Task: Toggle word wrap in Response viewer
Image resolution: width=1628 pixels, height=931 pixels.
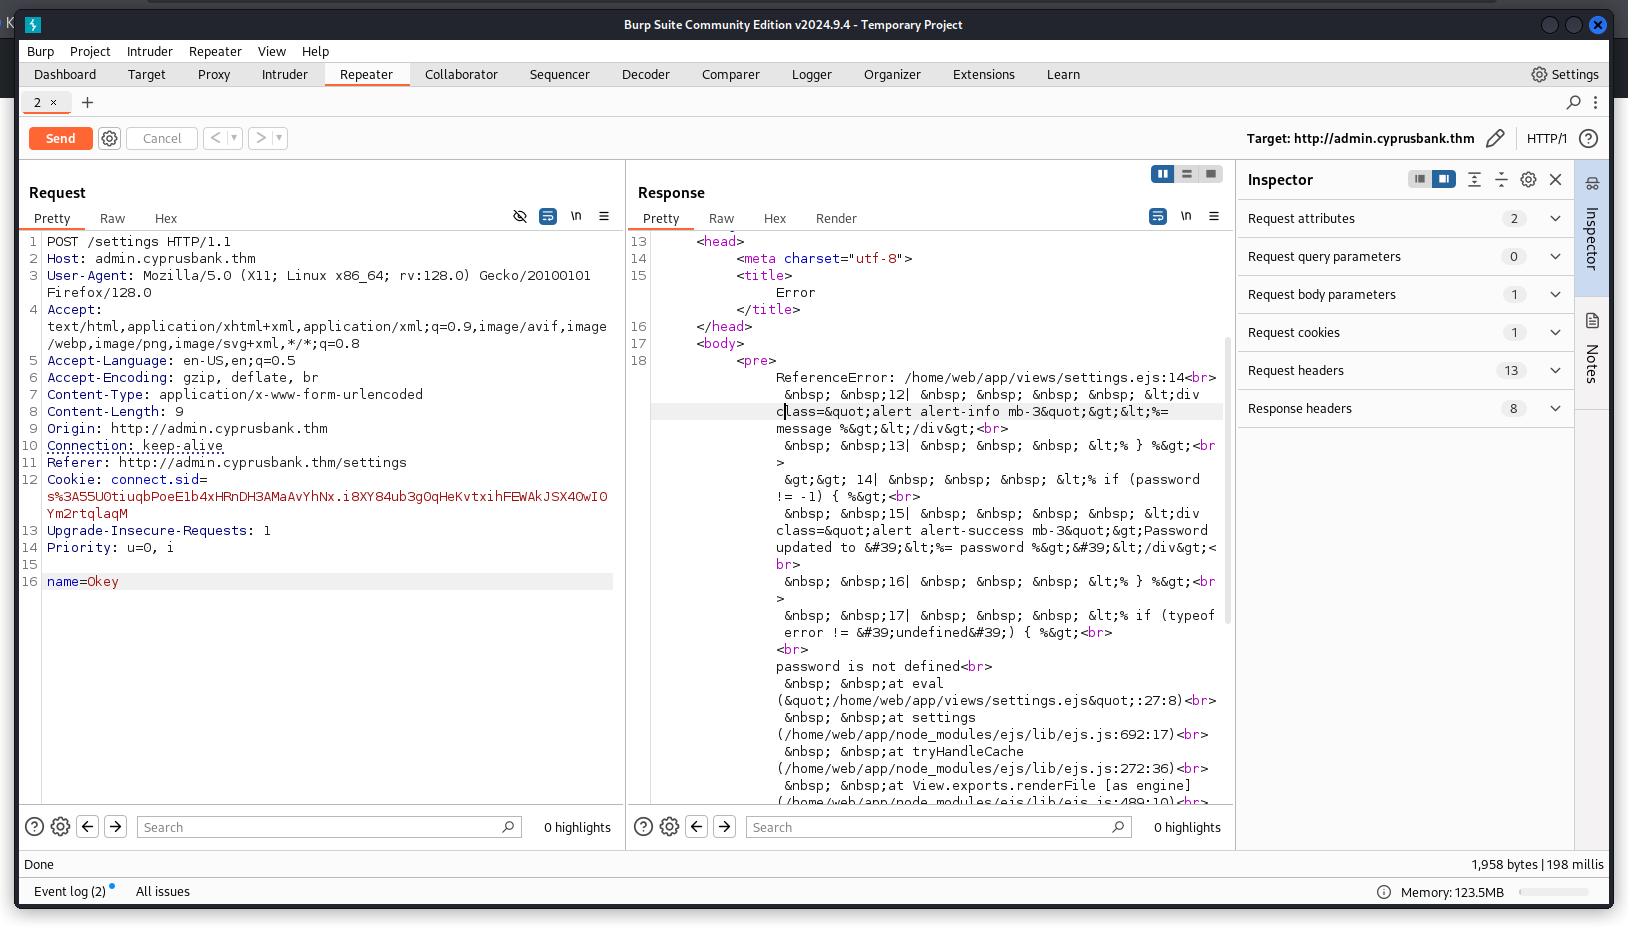Action: click(1158, 216)
